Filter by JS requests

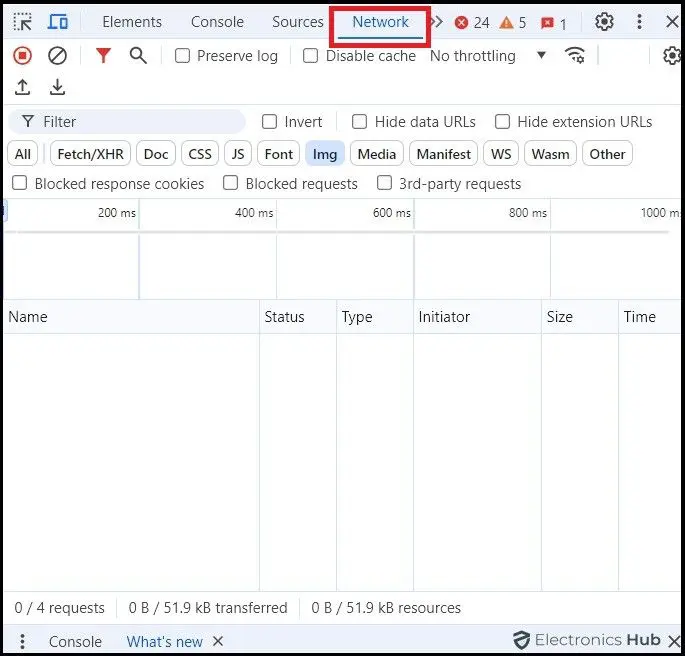(238, 154)
